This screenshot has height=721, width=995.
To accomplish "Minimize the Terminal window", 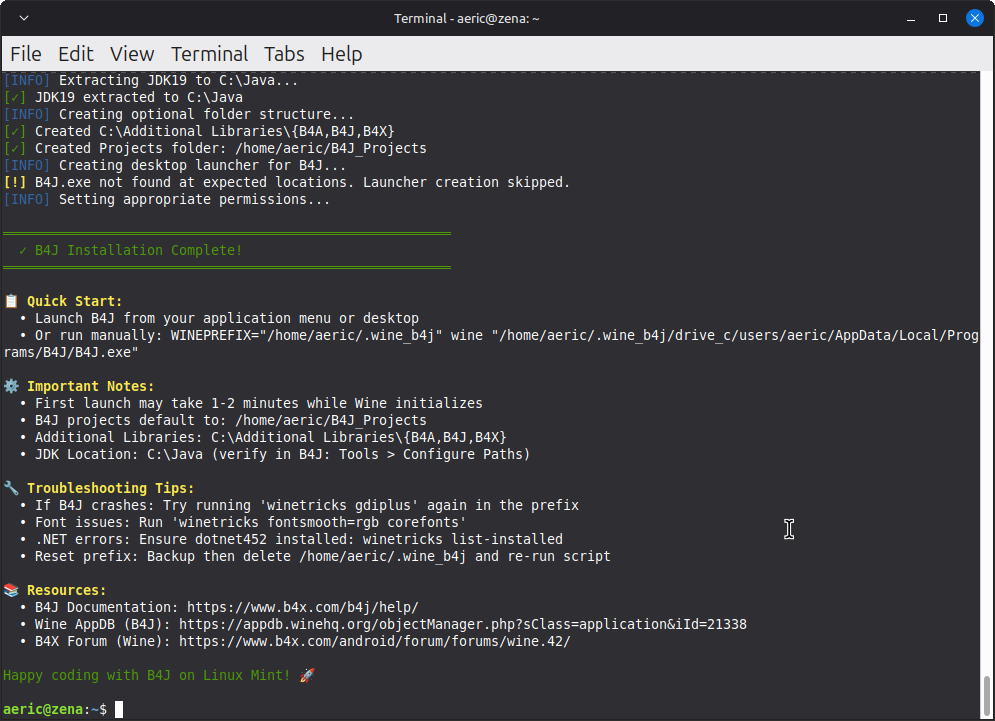I will [x=911, y=18].
